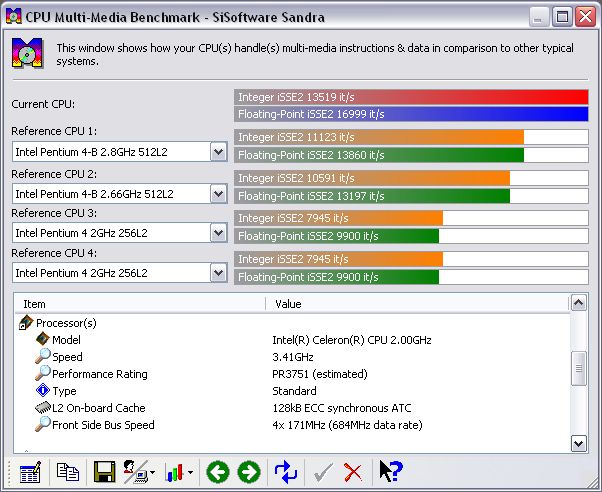Open Reference CPU 3 dropdown arrow
The width and height of the screenshot is (602, 492).
click(218, 233)
